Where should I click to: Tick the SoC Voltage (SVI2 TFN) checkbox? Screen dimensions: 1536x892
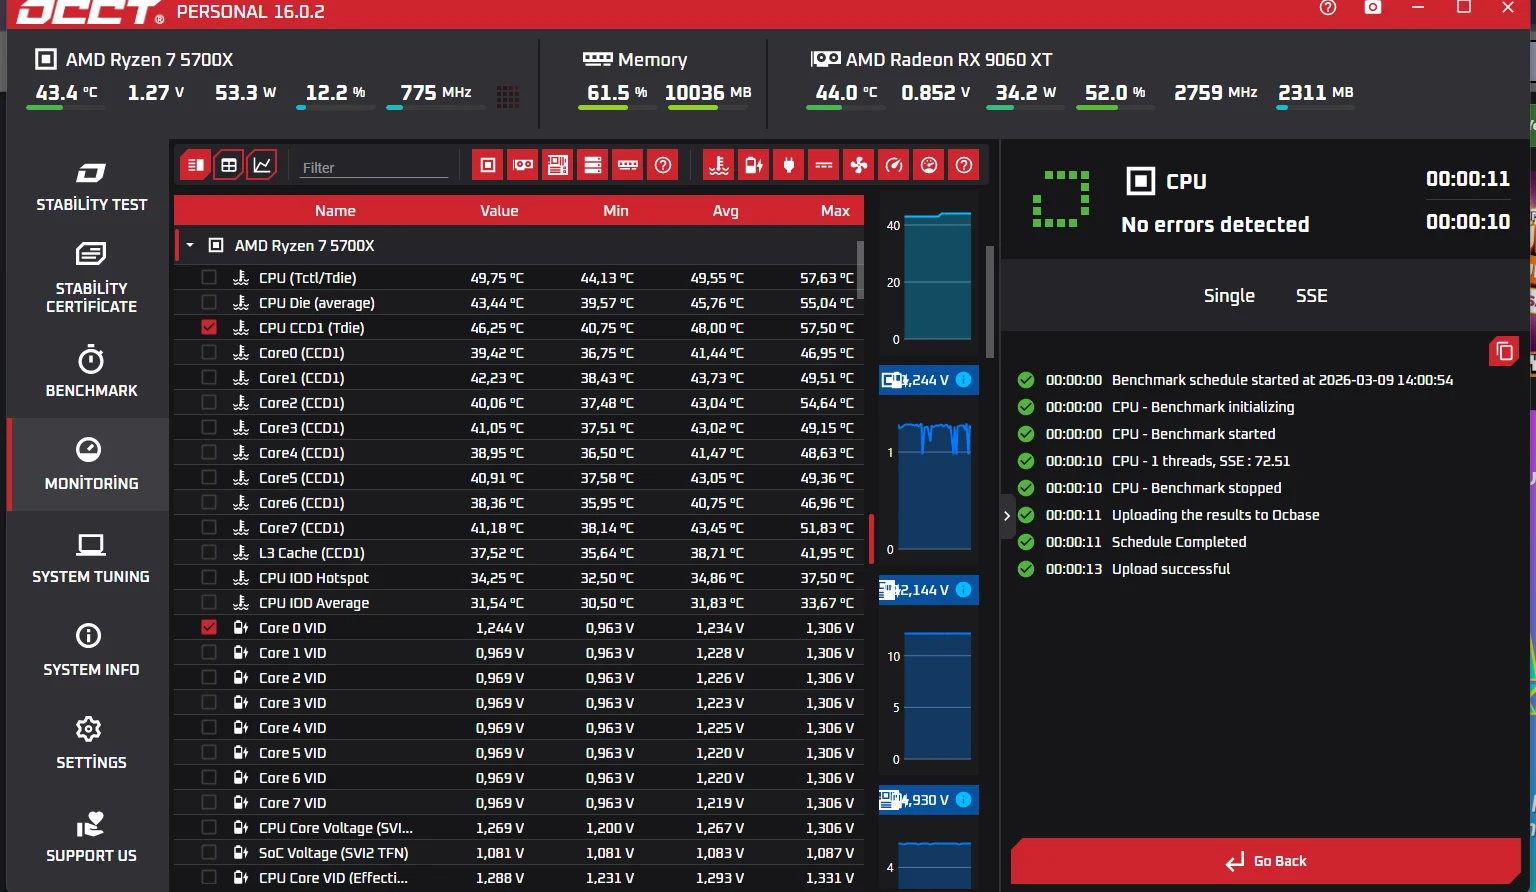[209, 852]
